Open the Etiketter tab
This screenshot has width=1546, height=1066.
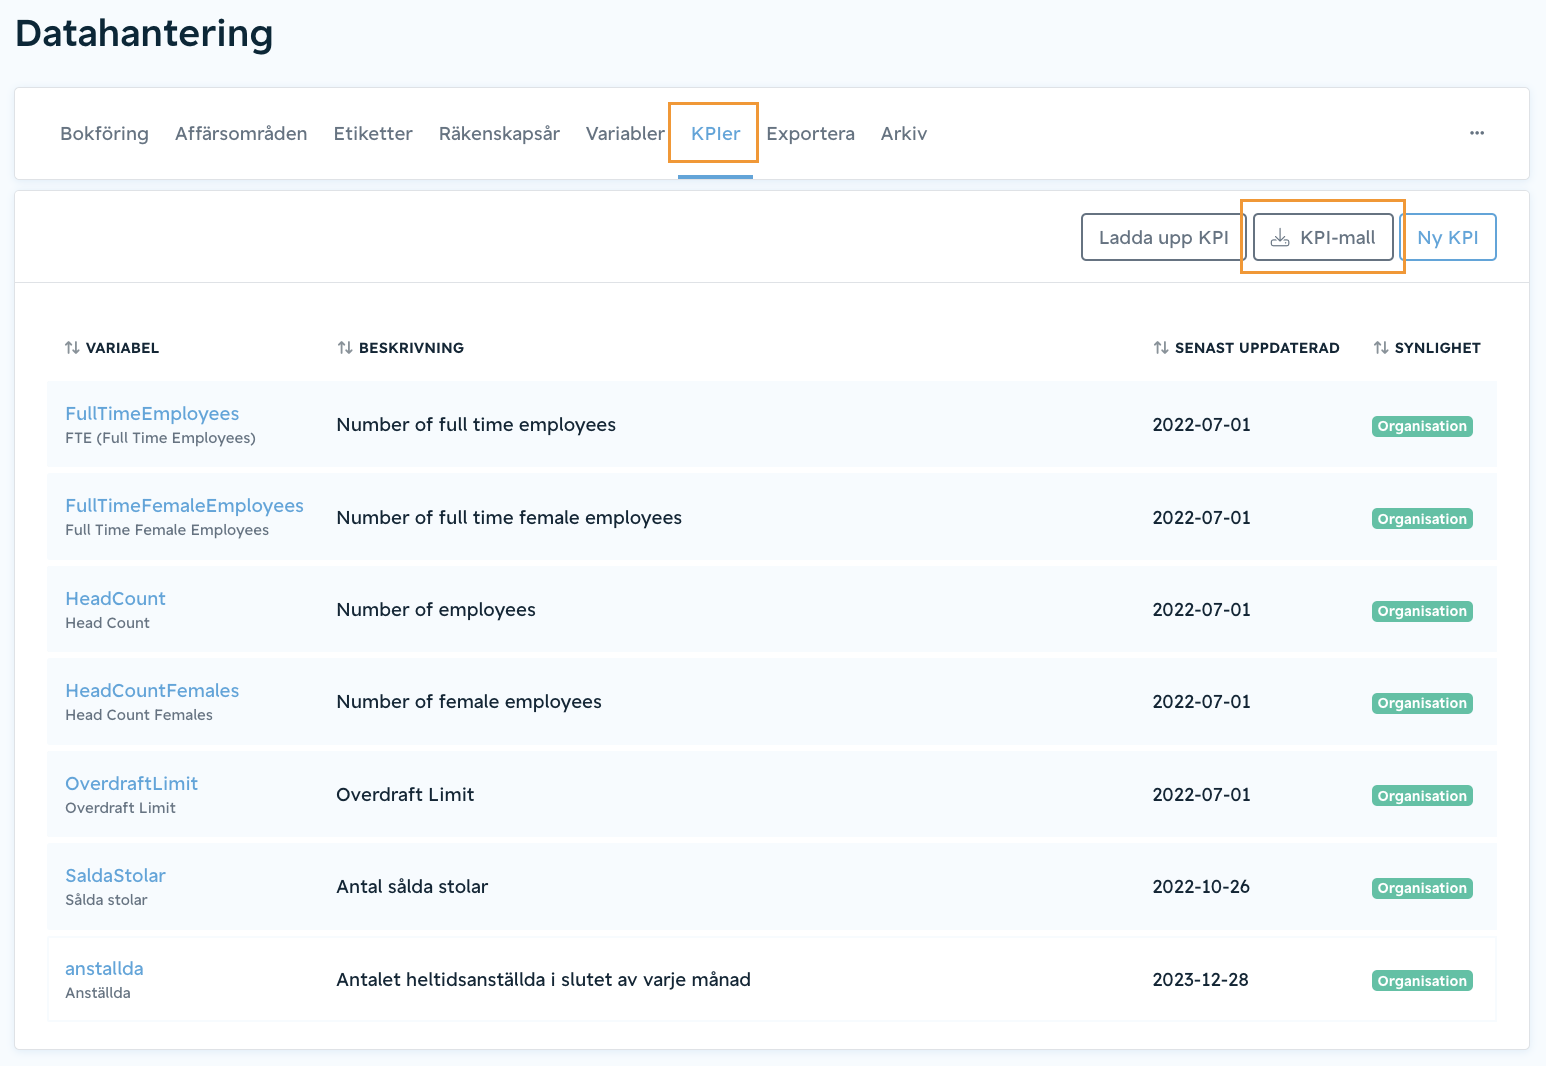(373, 134)
